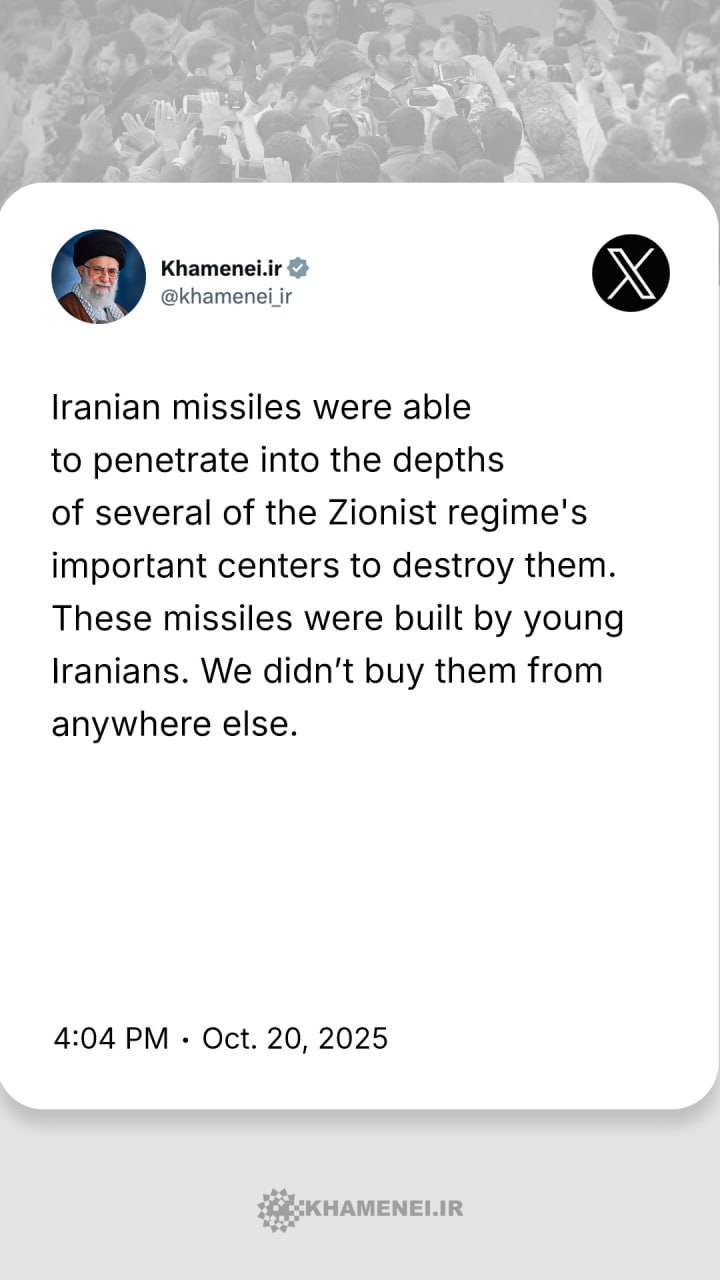720x1280 pixels.
Task: Click the Khamenei.ir footer emblem
Action: tap(278, 1209)
